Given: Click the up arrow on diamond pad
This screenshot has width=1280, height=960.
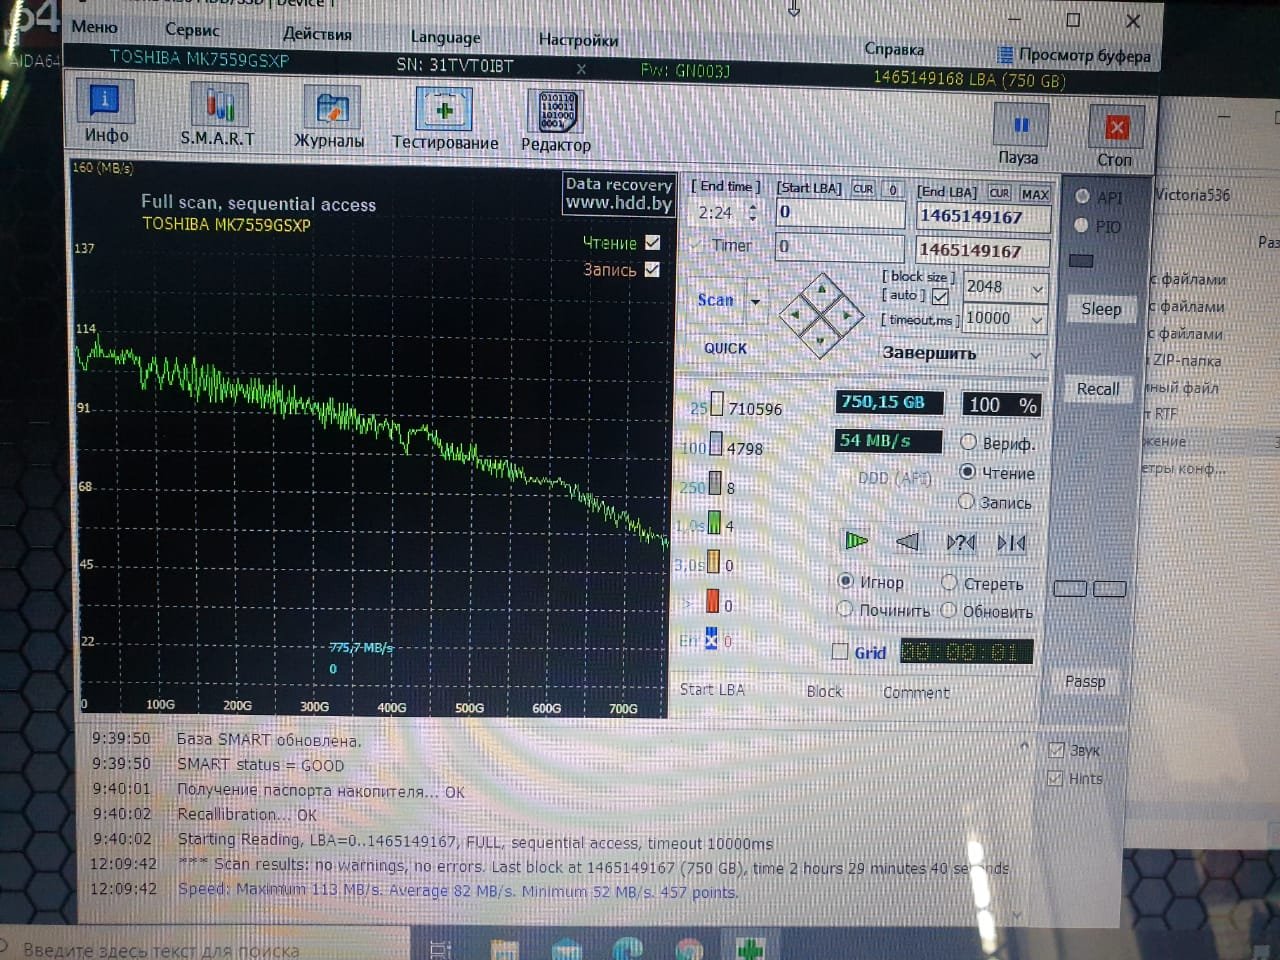Looking at the screenshot, I should [x=822, y=289].
